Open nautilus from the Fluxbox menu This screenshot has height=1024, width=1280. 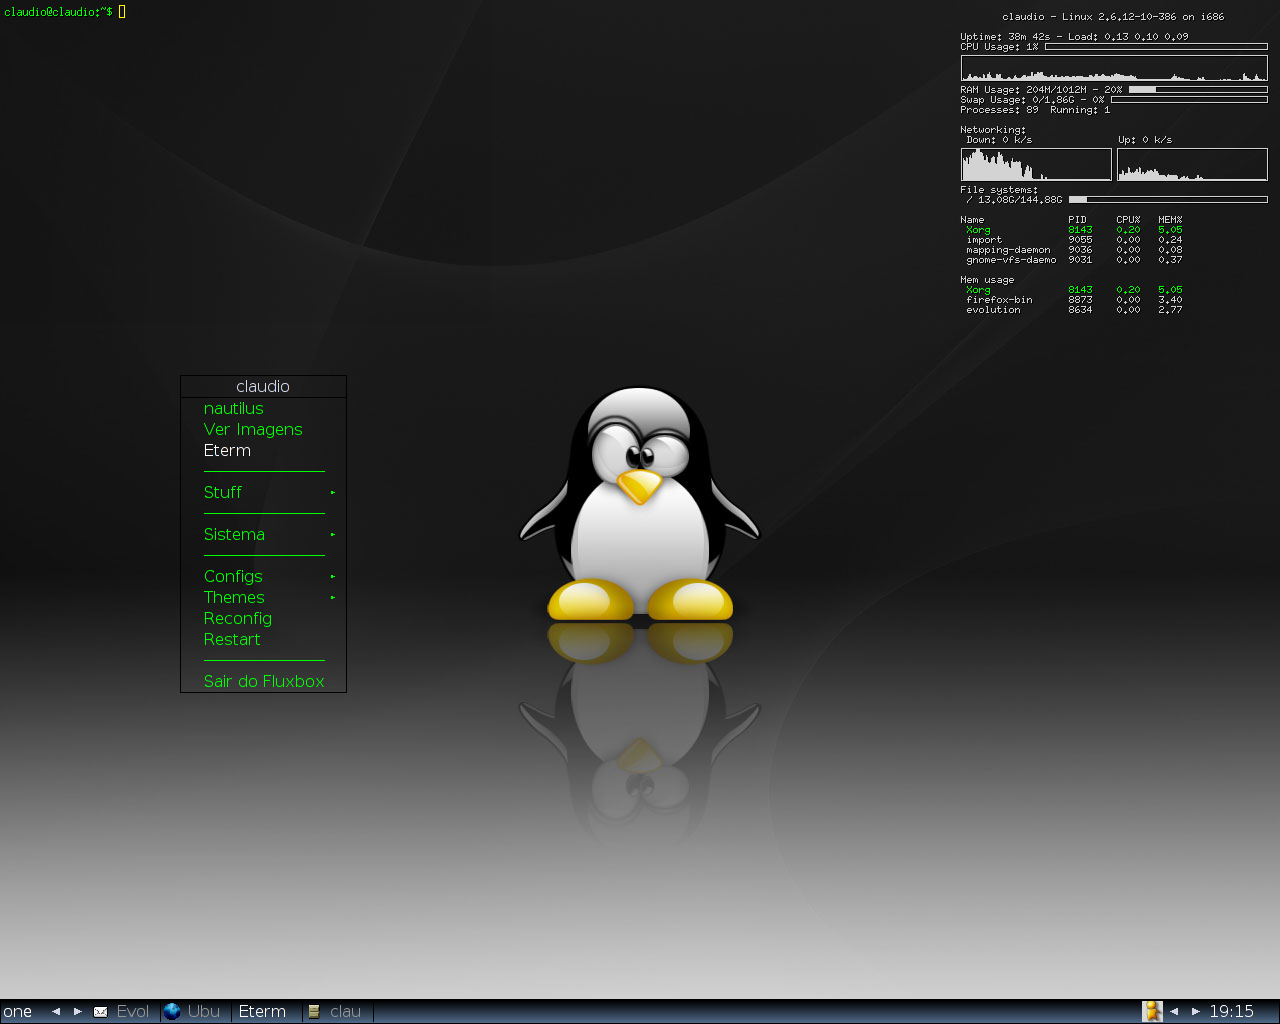click(x=263, y=408)
